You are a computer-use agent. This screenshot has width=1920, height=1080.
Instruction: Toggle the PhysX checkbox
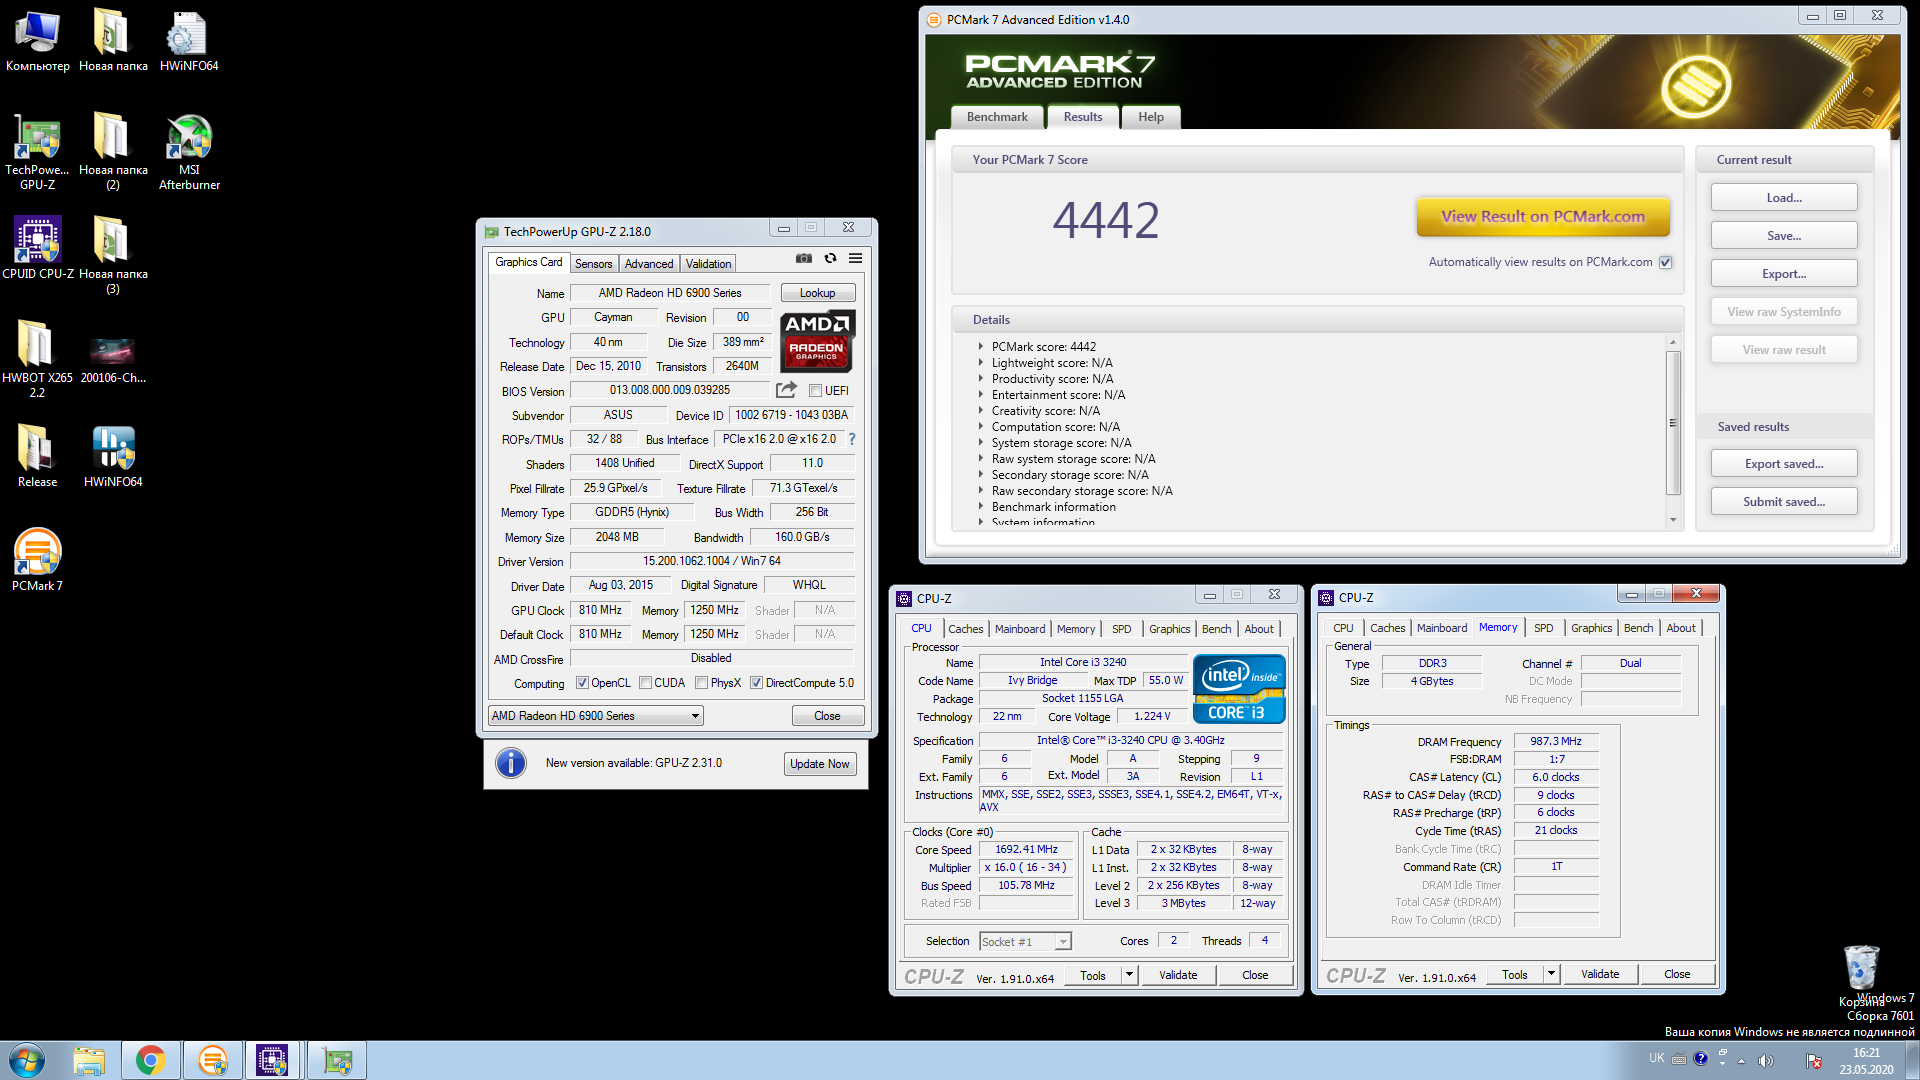point(702,683)
